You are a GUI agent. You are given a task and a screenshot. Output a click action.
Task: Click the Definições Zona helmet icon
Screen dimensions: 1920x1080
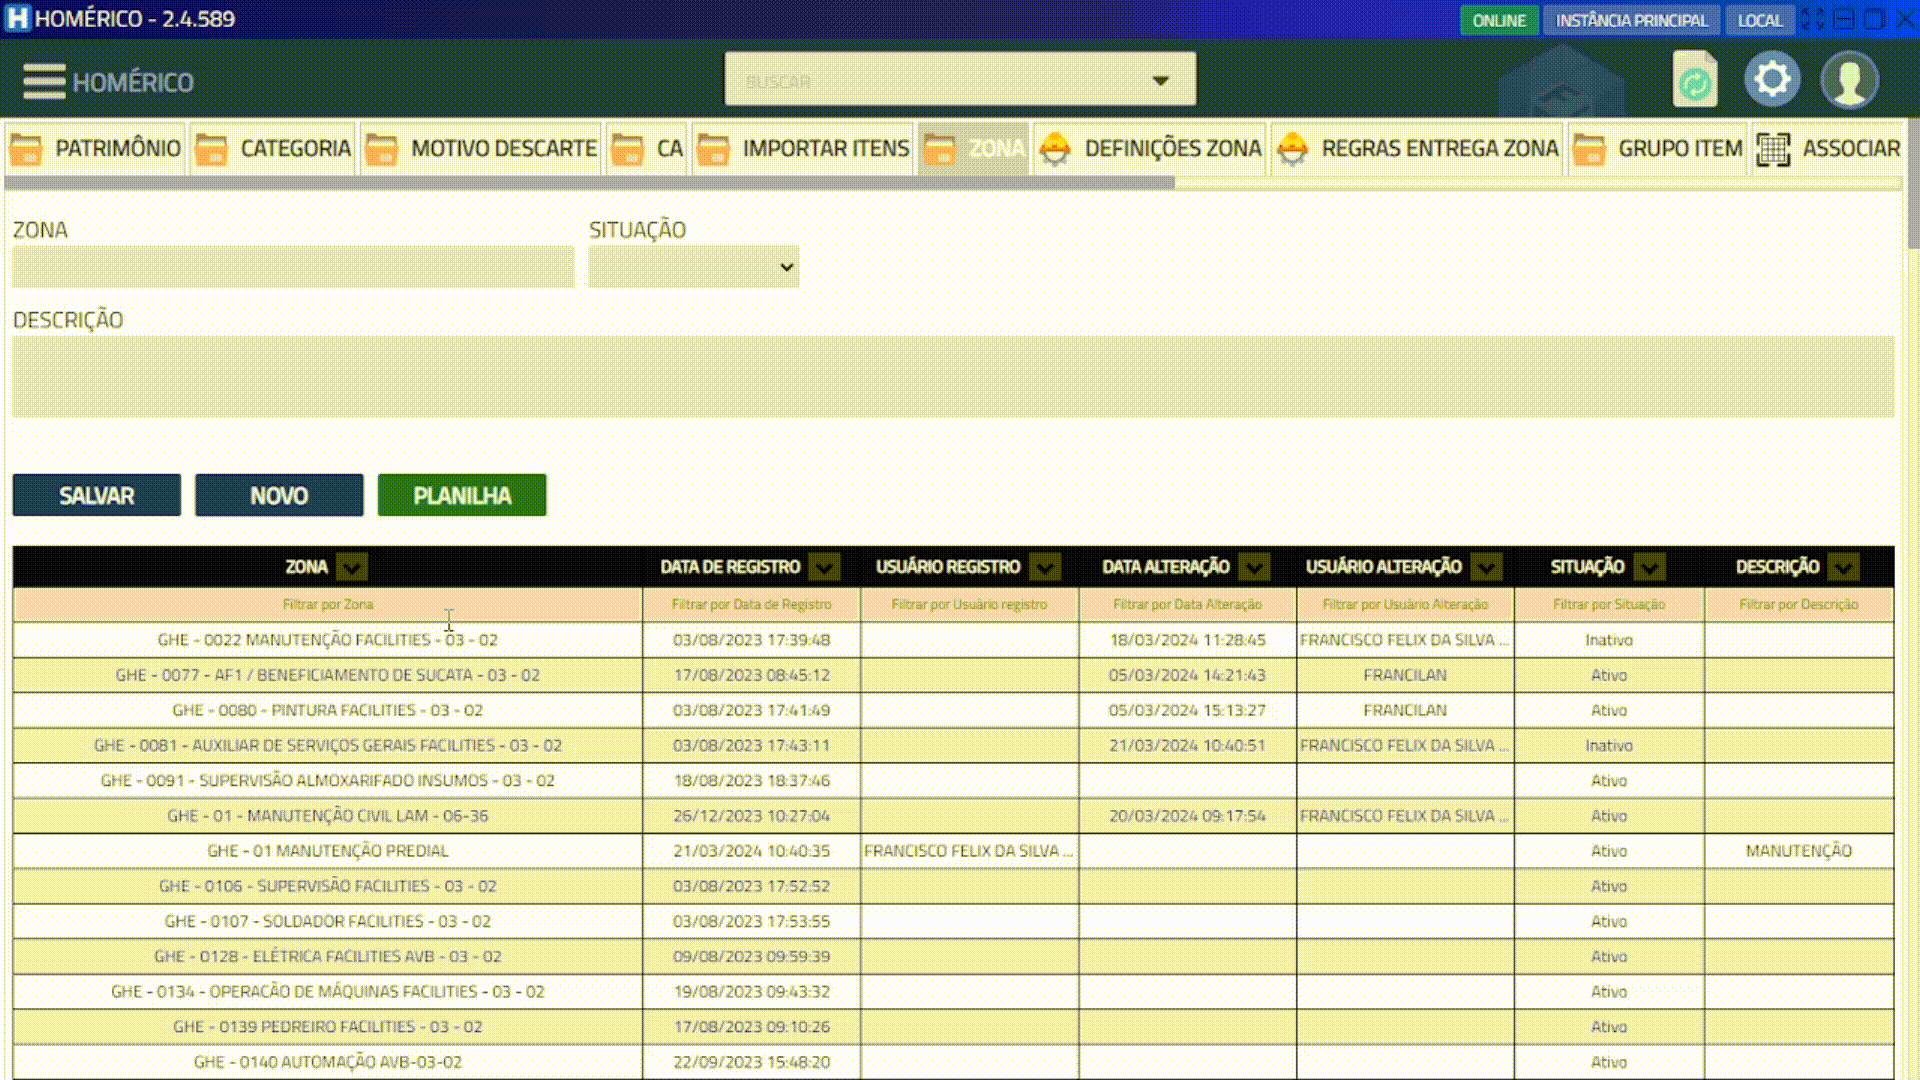(1055, 149)
